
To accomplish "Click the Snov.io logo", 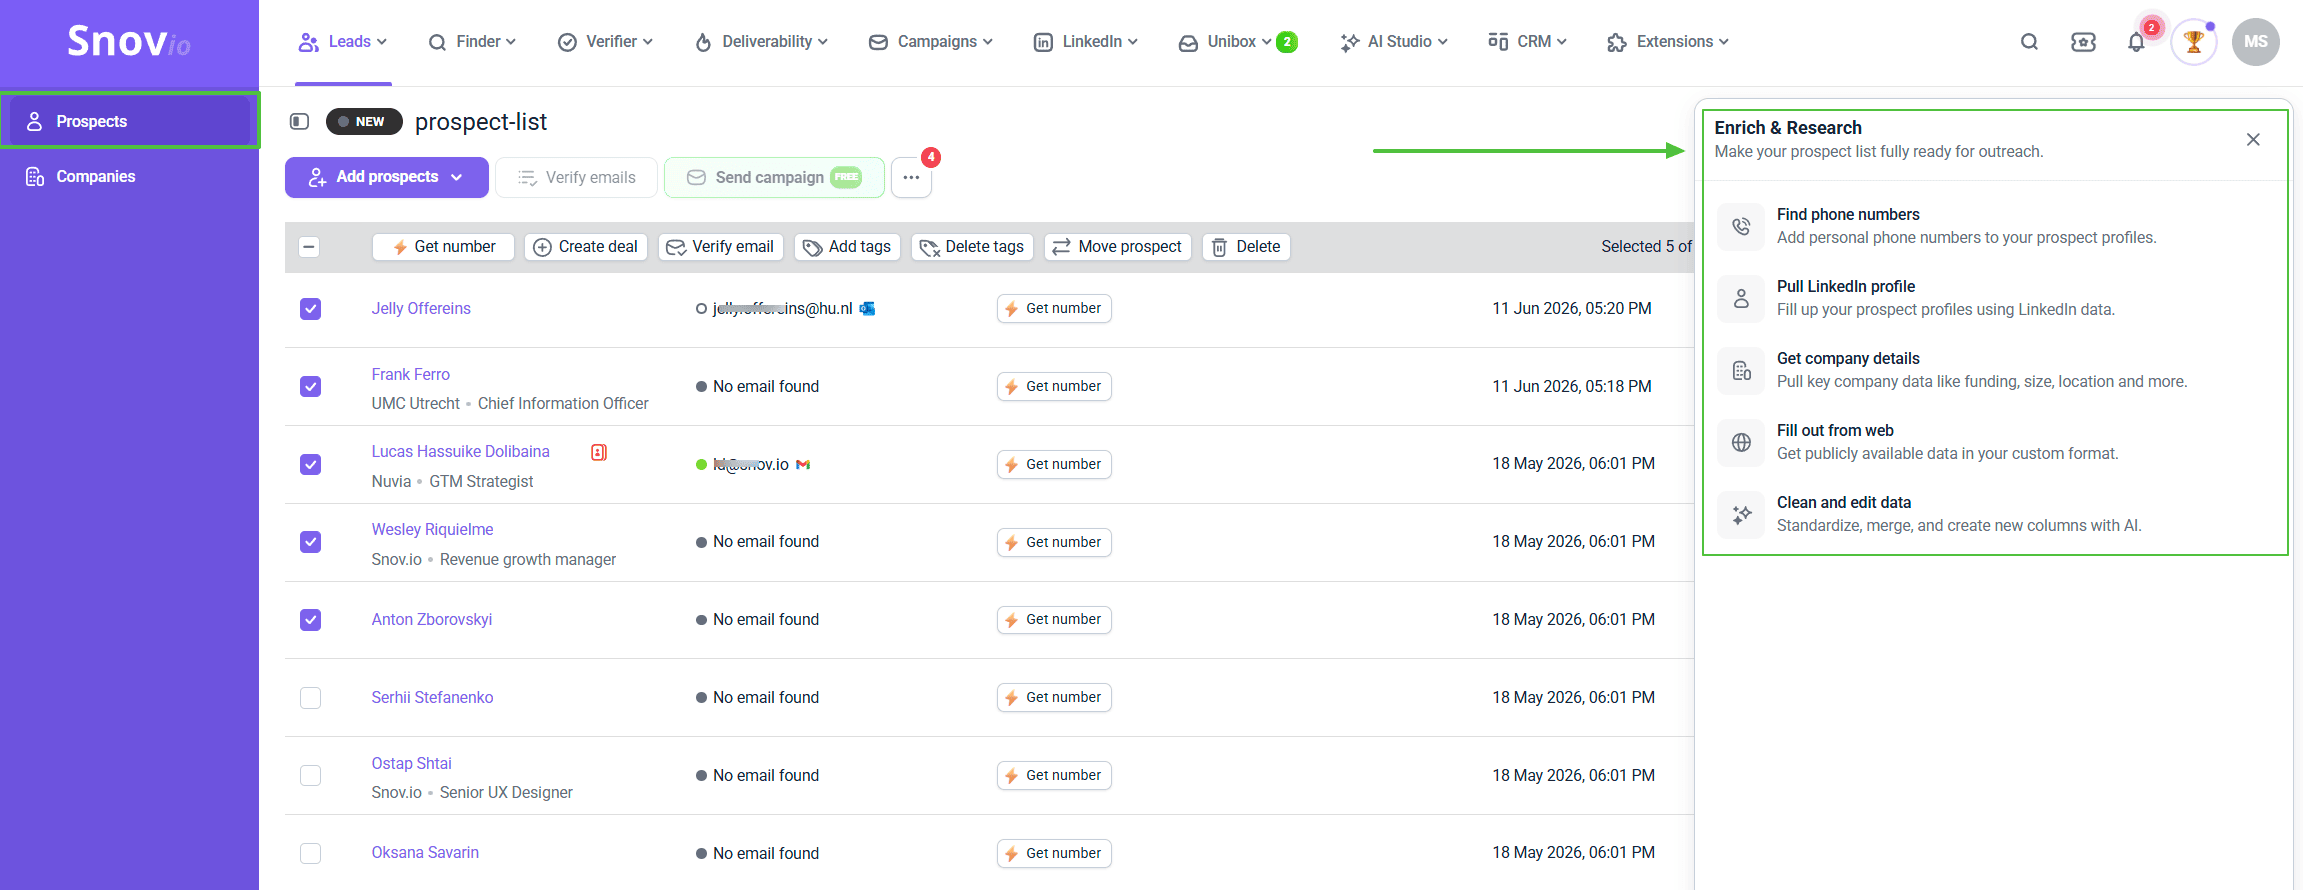I will point(129,41).
